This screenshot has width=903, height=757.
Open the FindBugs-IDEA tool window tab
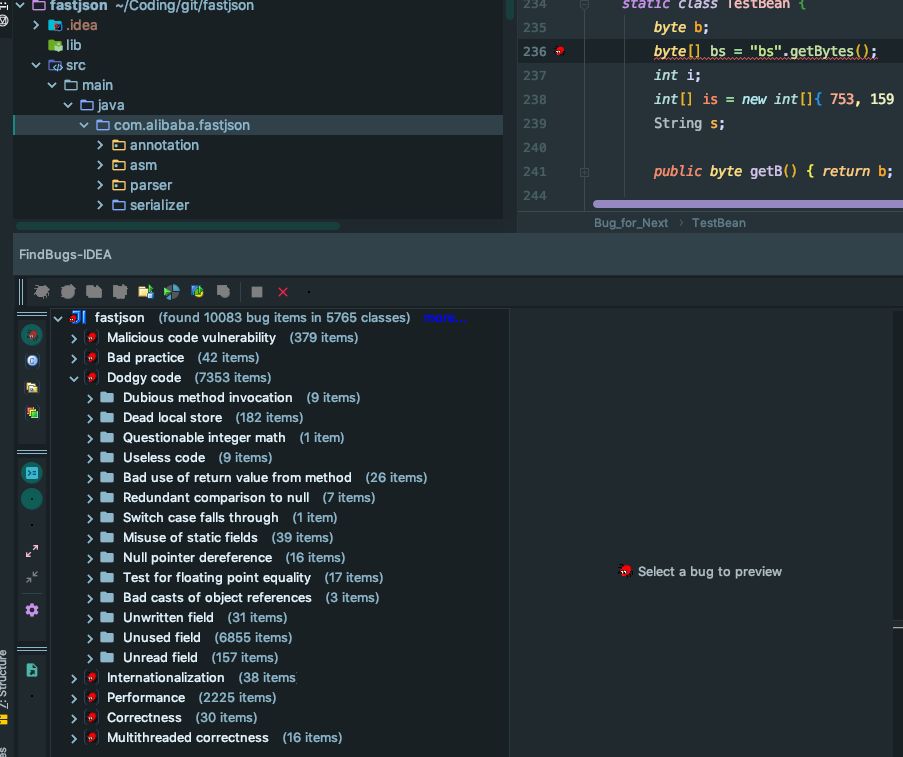tap(65, 255)
